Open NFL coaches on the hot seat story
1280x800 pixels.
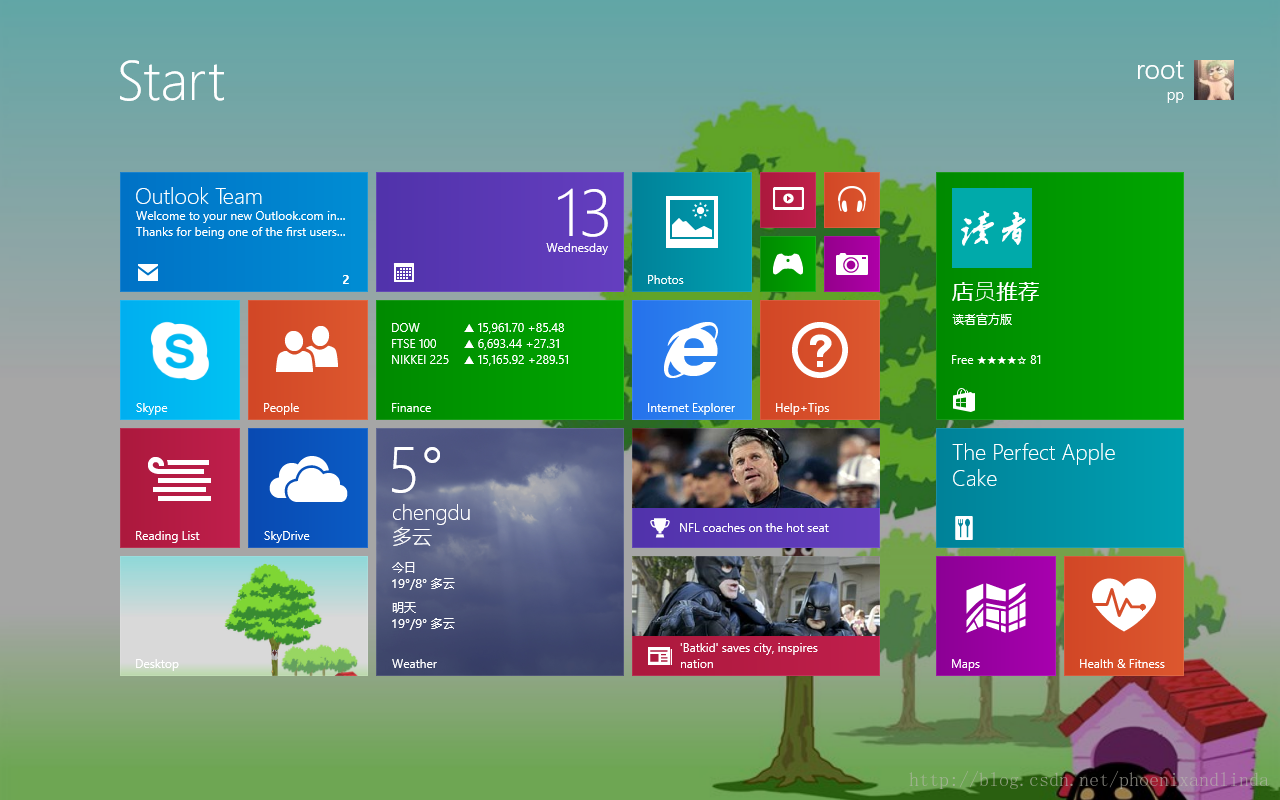[756, 488]
